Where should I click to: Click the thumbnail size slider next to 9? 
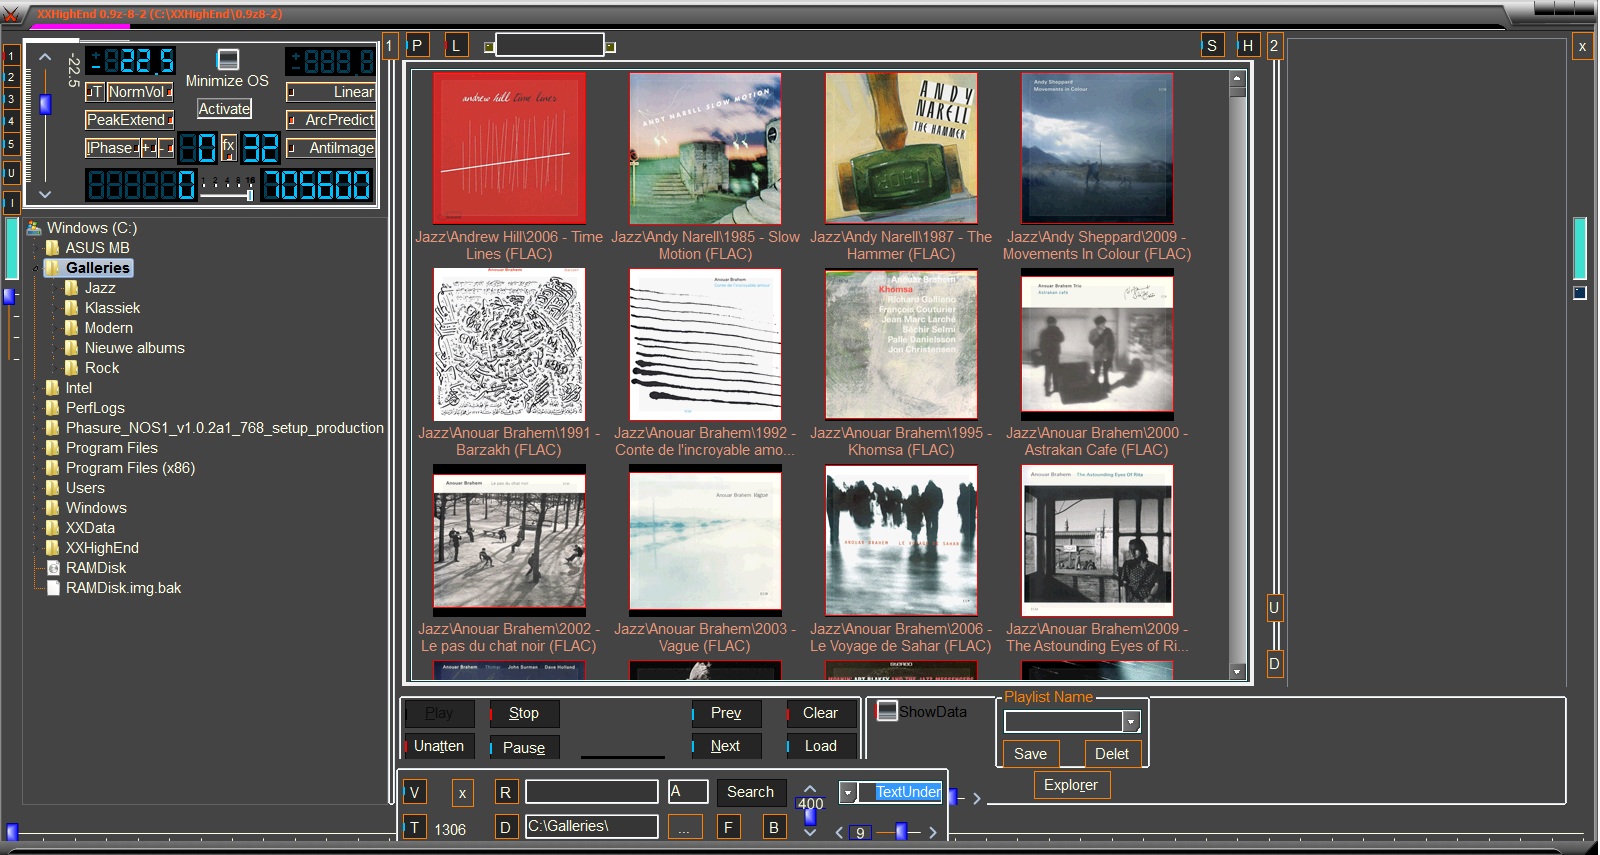pyautogui.click(x=902, y=831)
